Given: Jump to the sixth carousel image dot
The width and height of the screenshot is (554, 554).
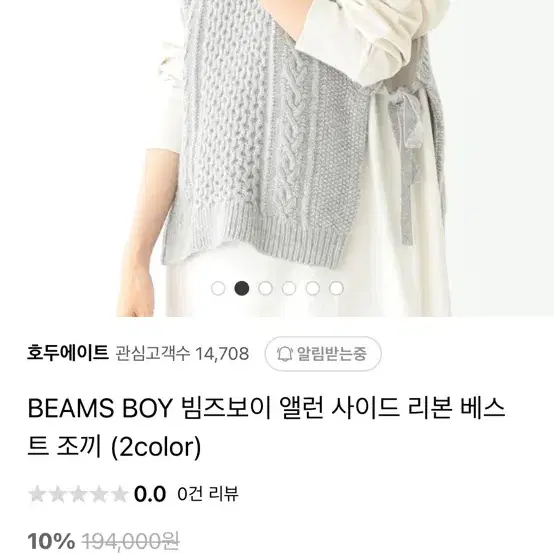Looking at the screenshot, I should (x=336, y=288).
